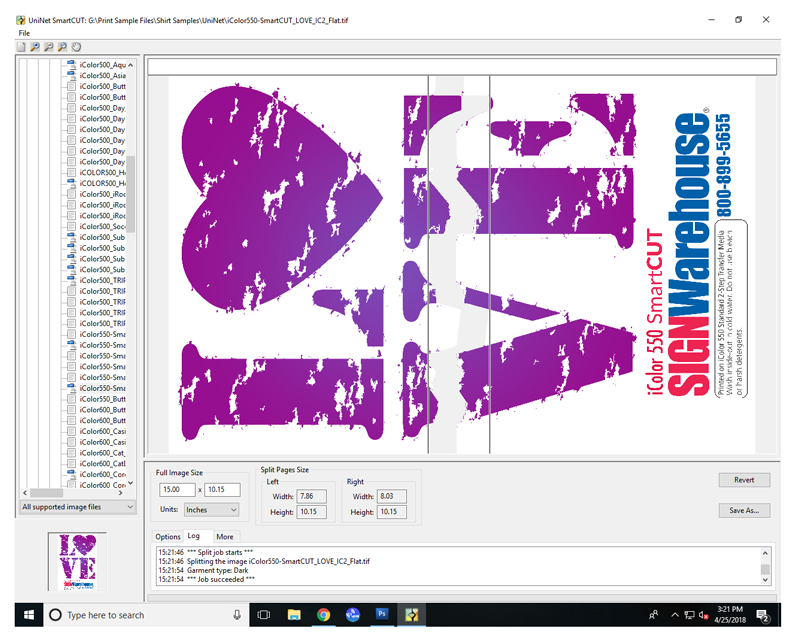
Task: Launch Google Chrome from the taskbar
Action: (x=324, y=615)
